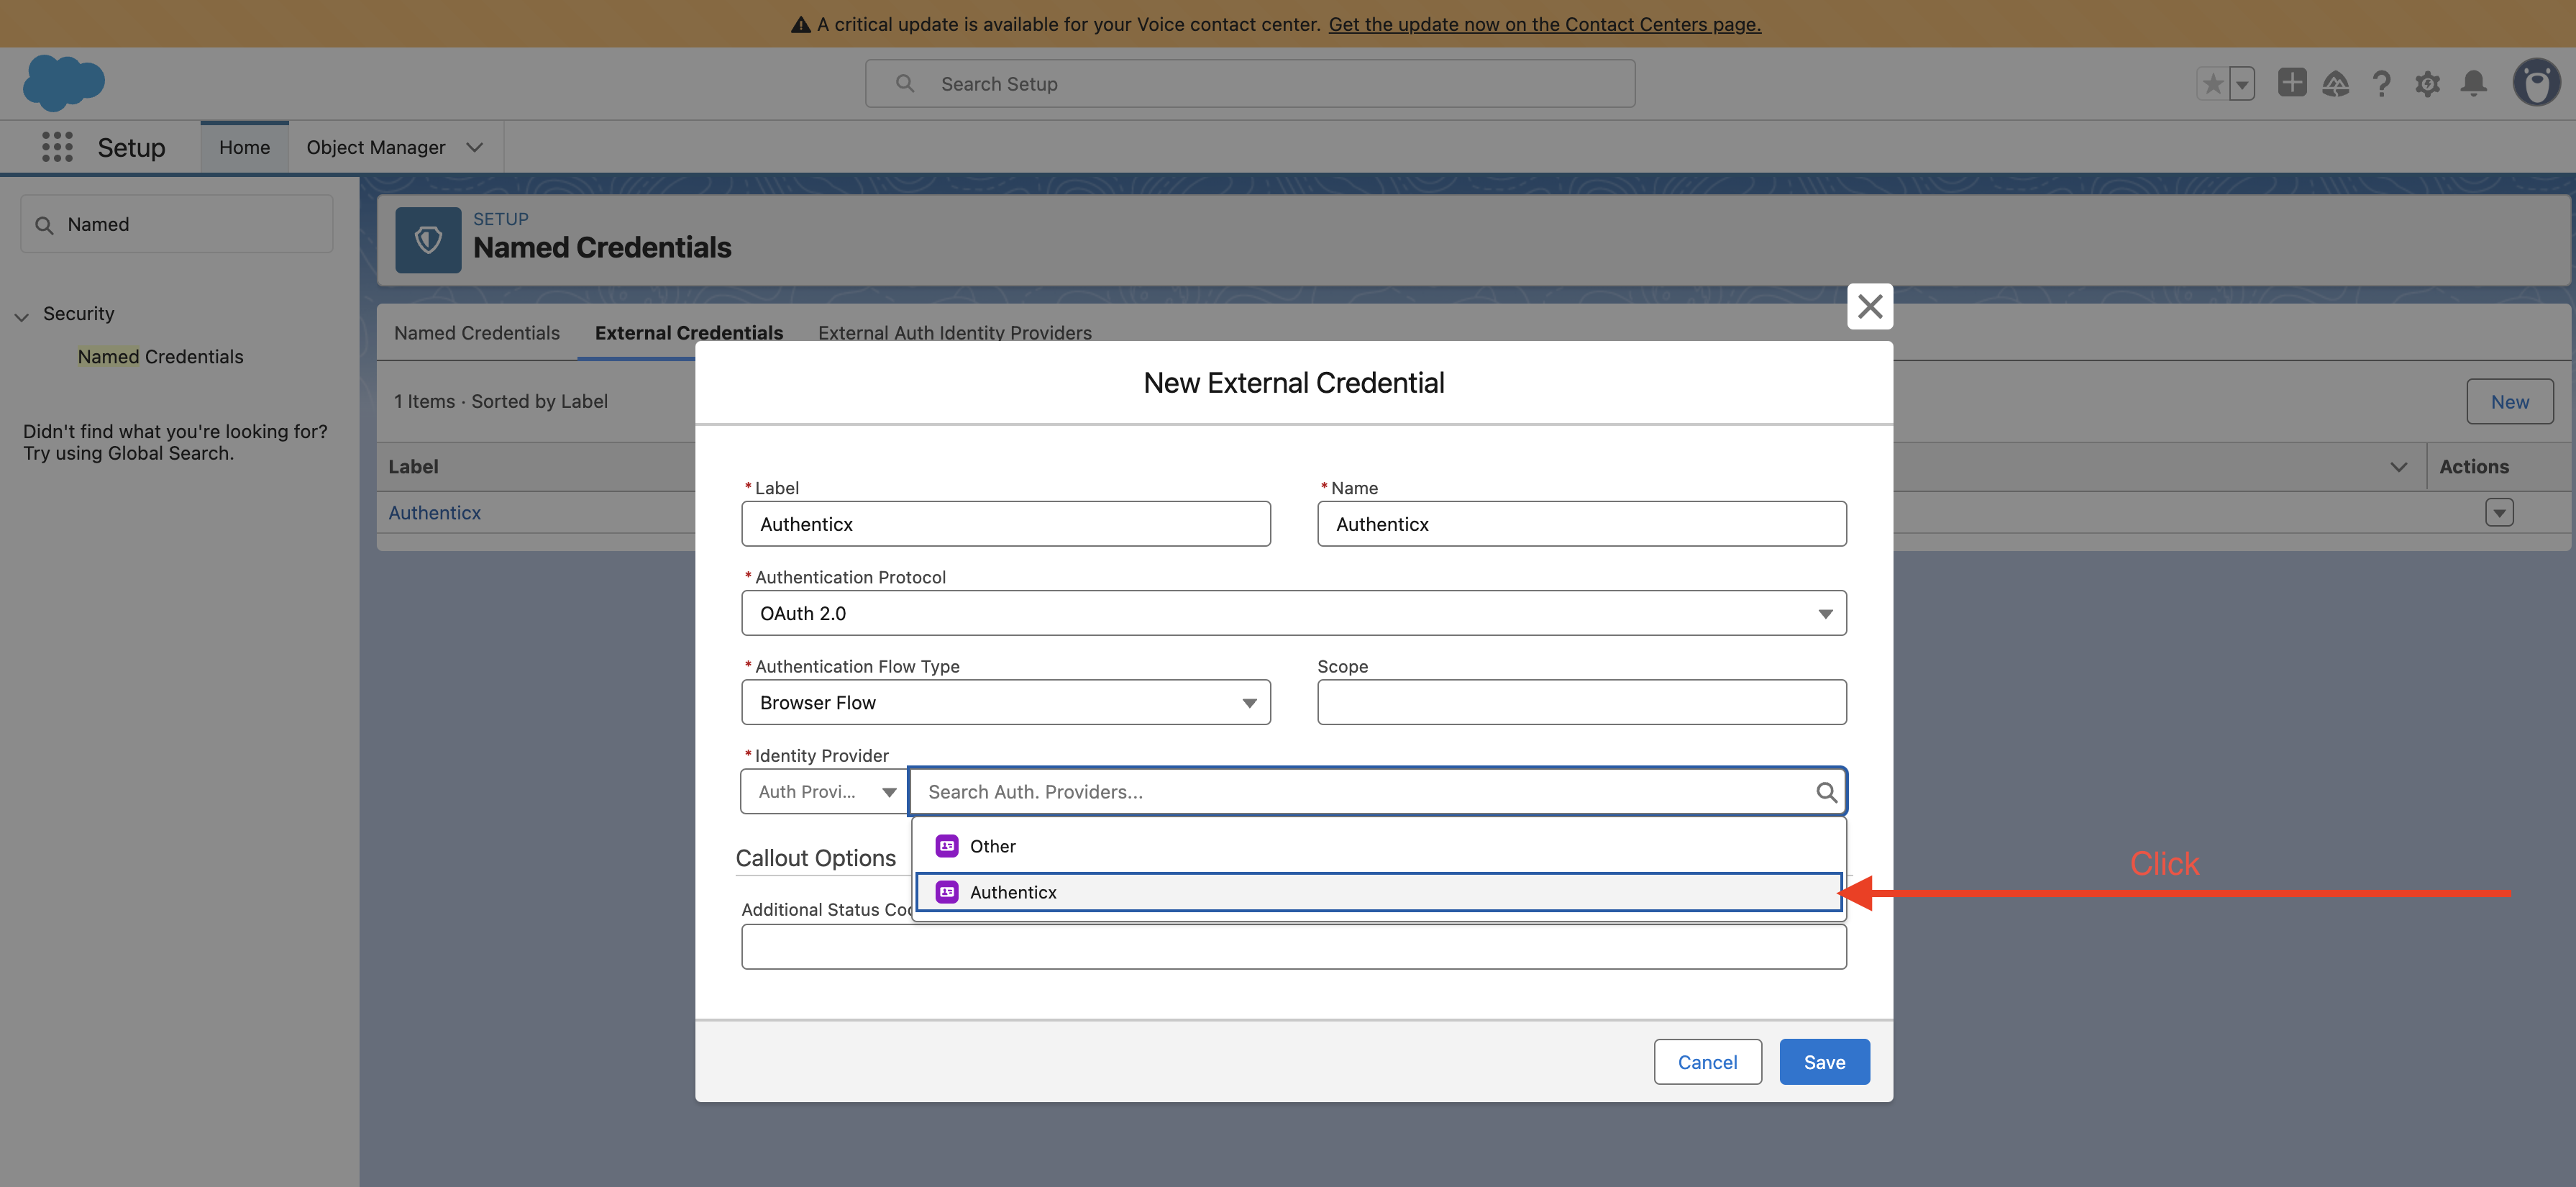
Task: Select the Other option in the list
Action: click(1379, 846)
